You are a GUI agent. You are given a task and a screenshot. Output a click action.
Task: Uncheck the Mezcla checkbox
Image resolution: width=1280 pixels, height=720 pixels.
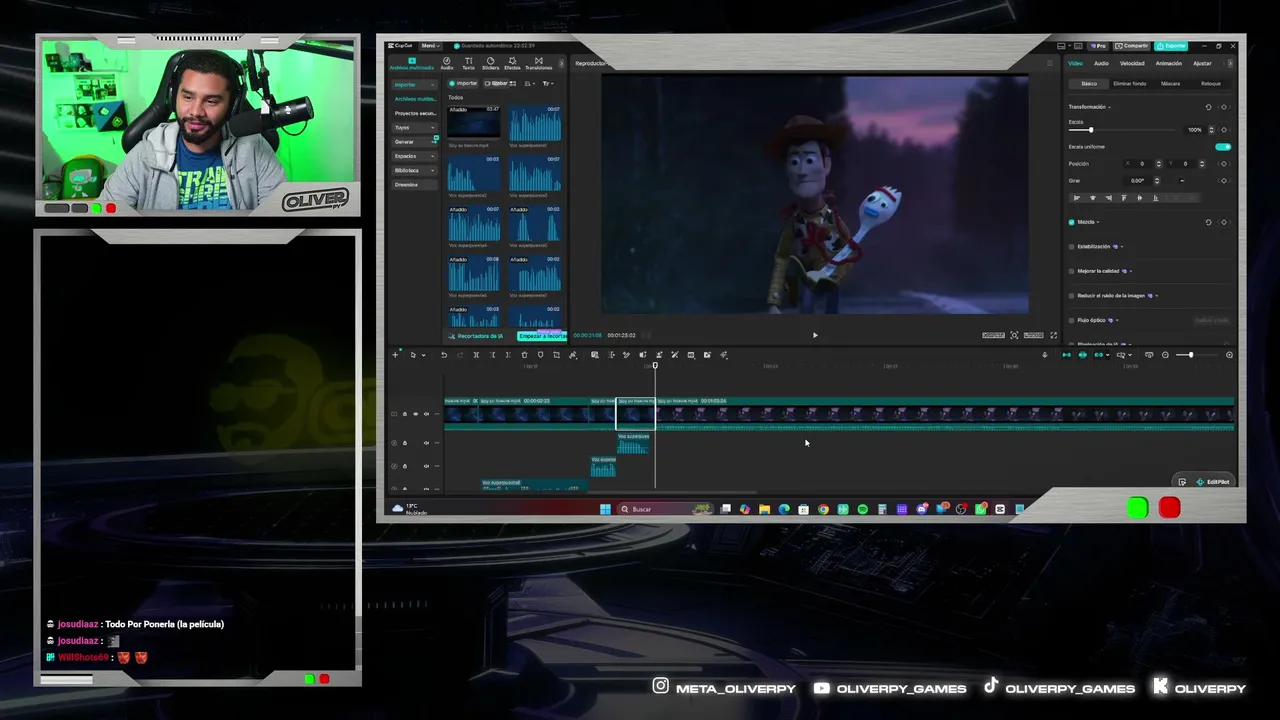coord(1072,222)
